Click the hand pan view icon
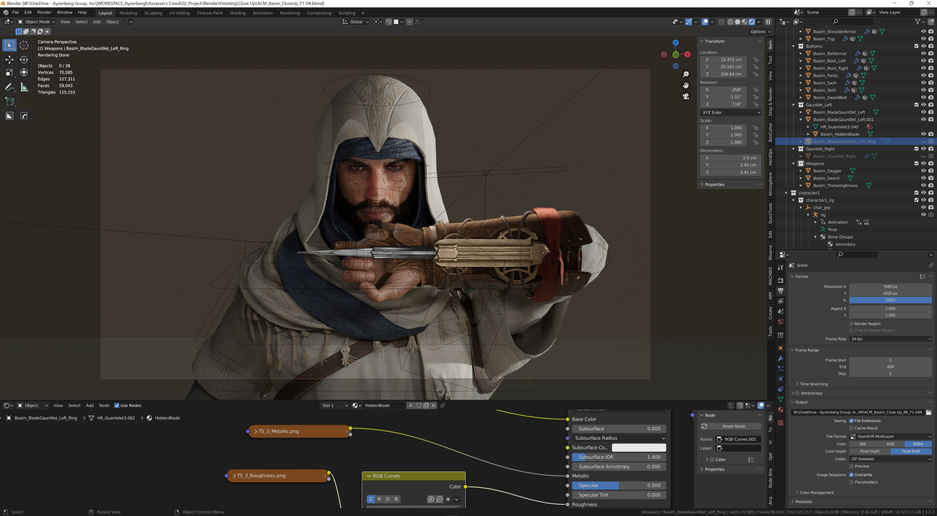The height and width of the screenshot is (516, 937). coord(686,85)
